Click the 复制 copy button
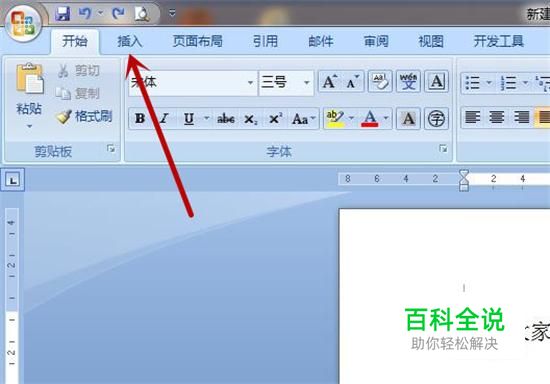Screen dimensions: 550x384 78,93
